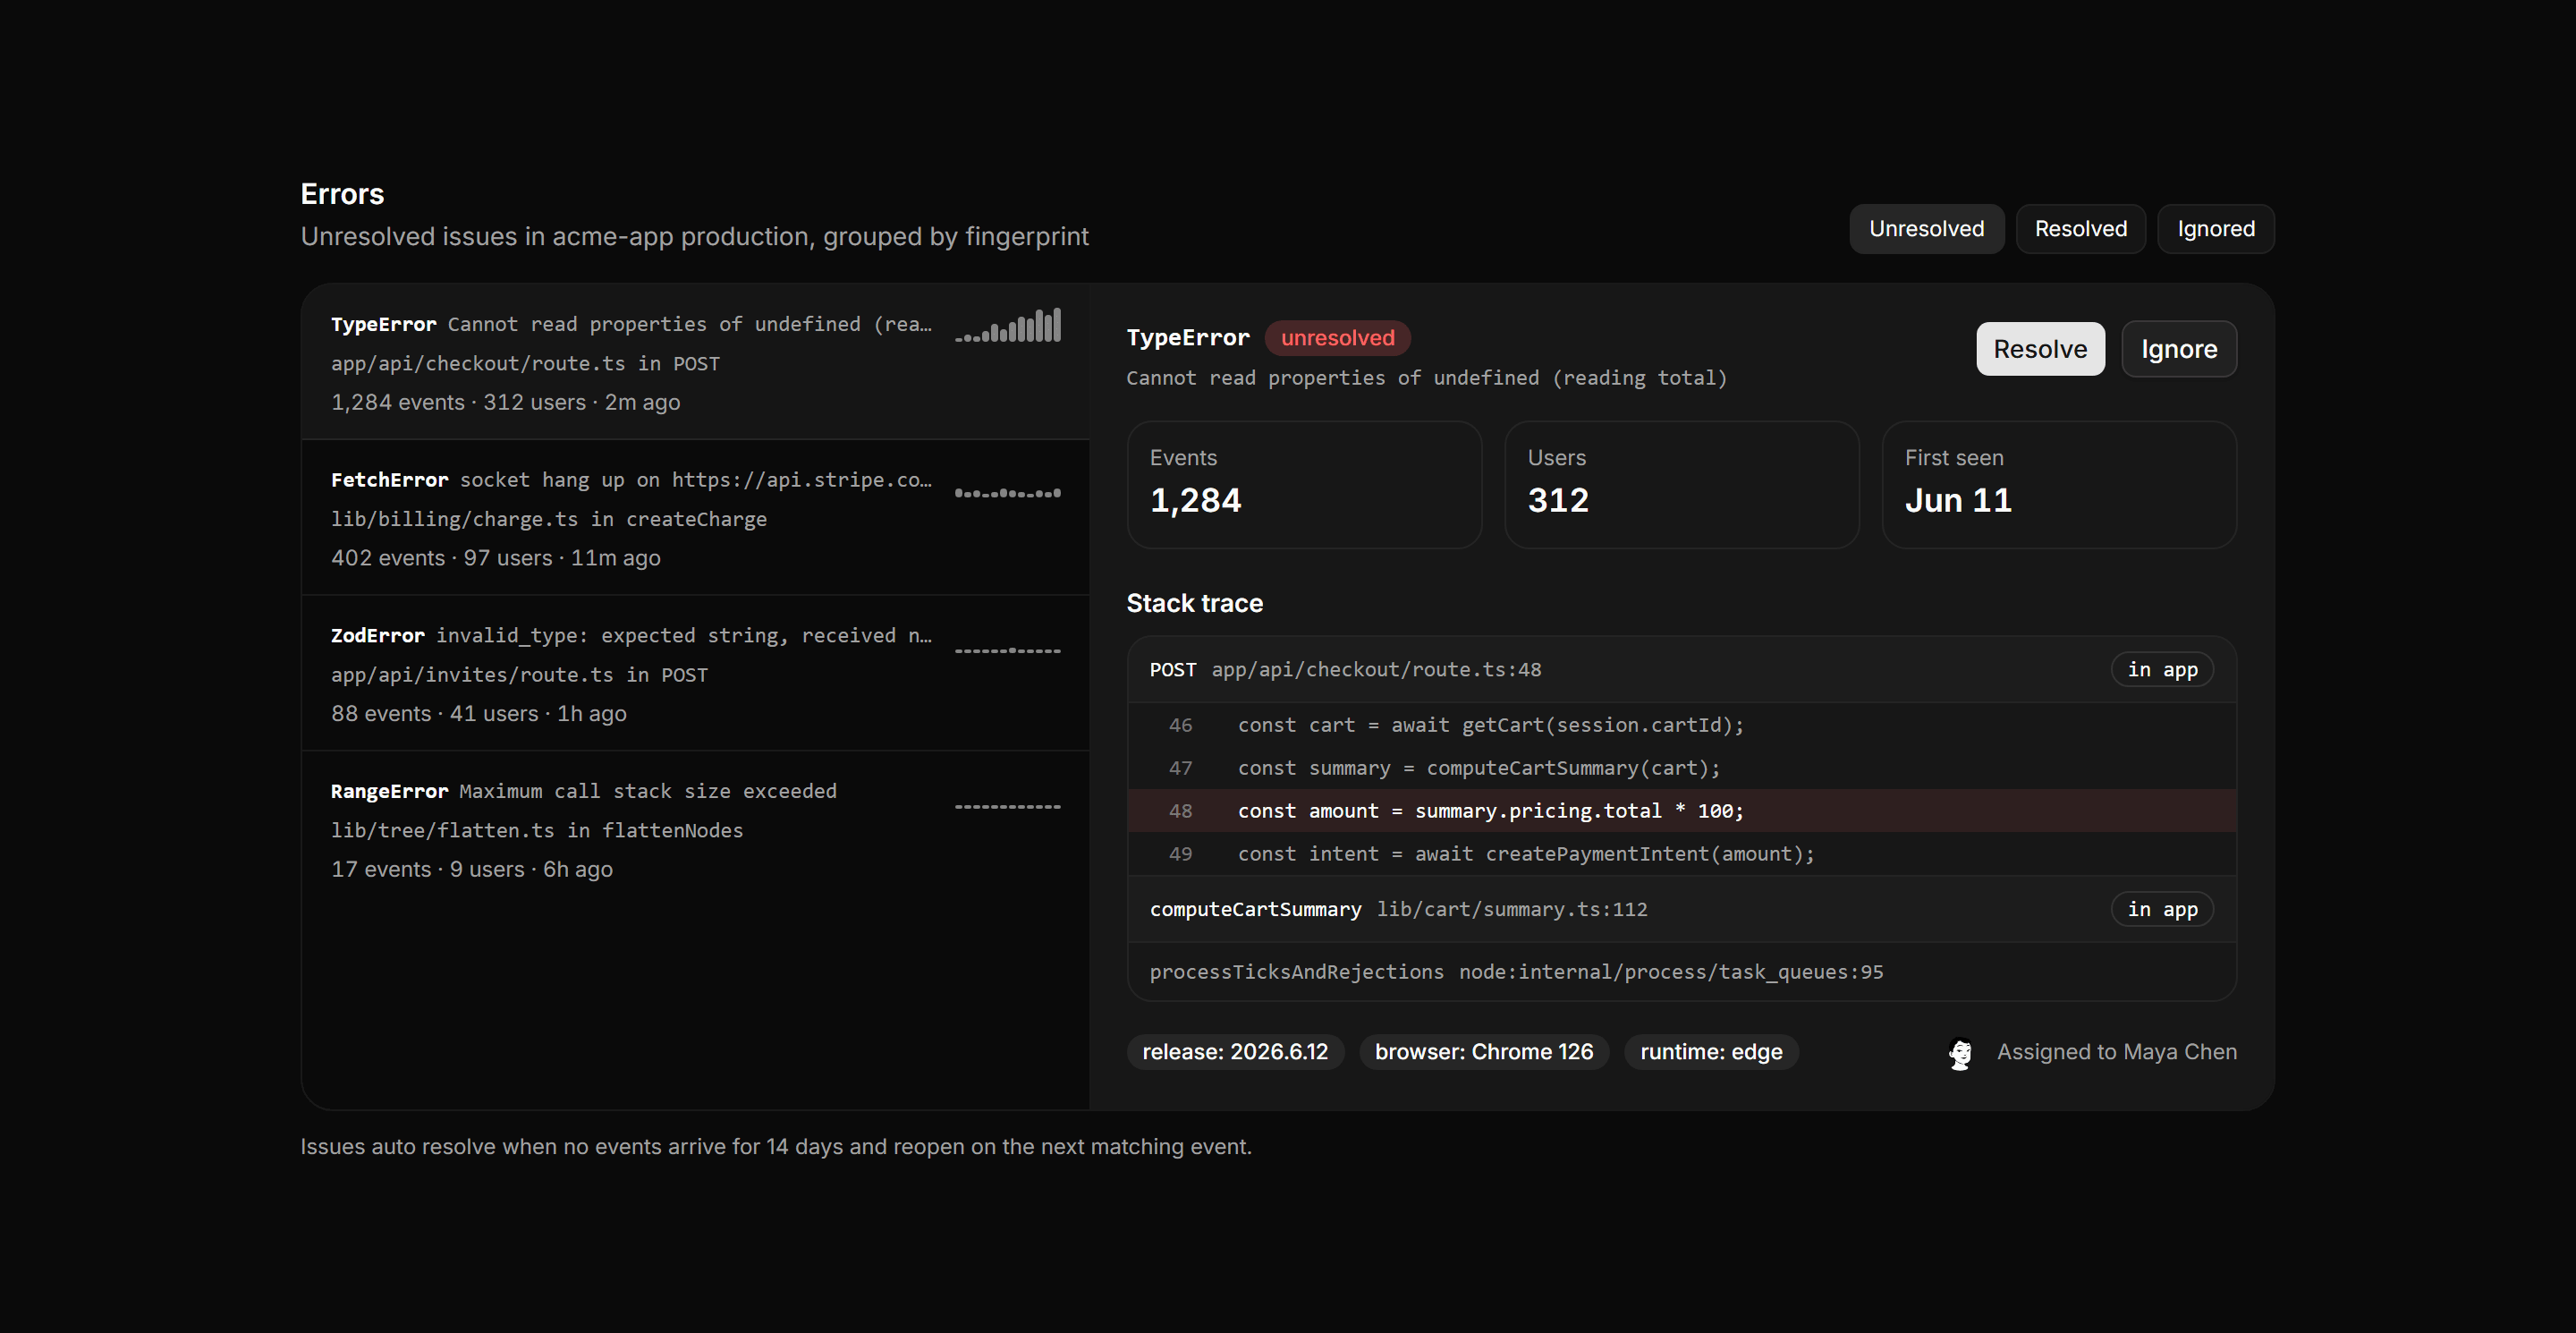
Task: Switch to the Unresolved filter tab
Action: click(1926, 229)
